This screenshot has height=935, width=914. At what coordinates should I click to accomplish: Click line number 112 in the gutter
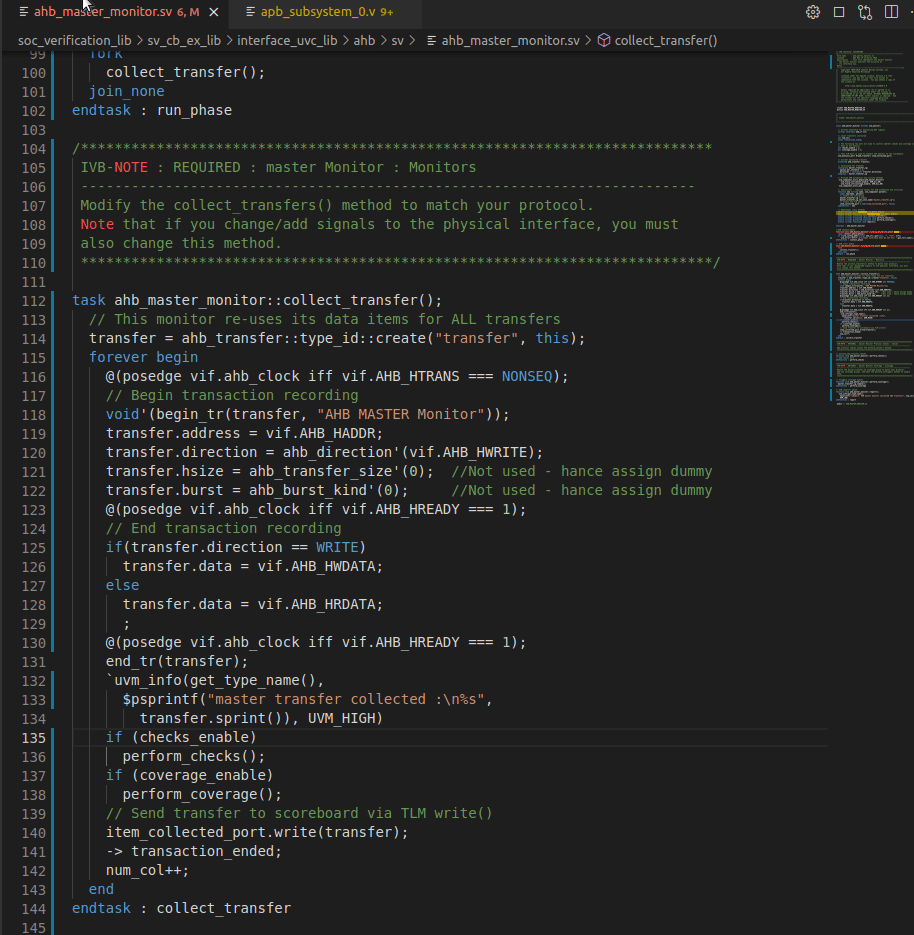33,301
